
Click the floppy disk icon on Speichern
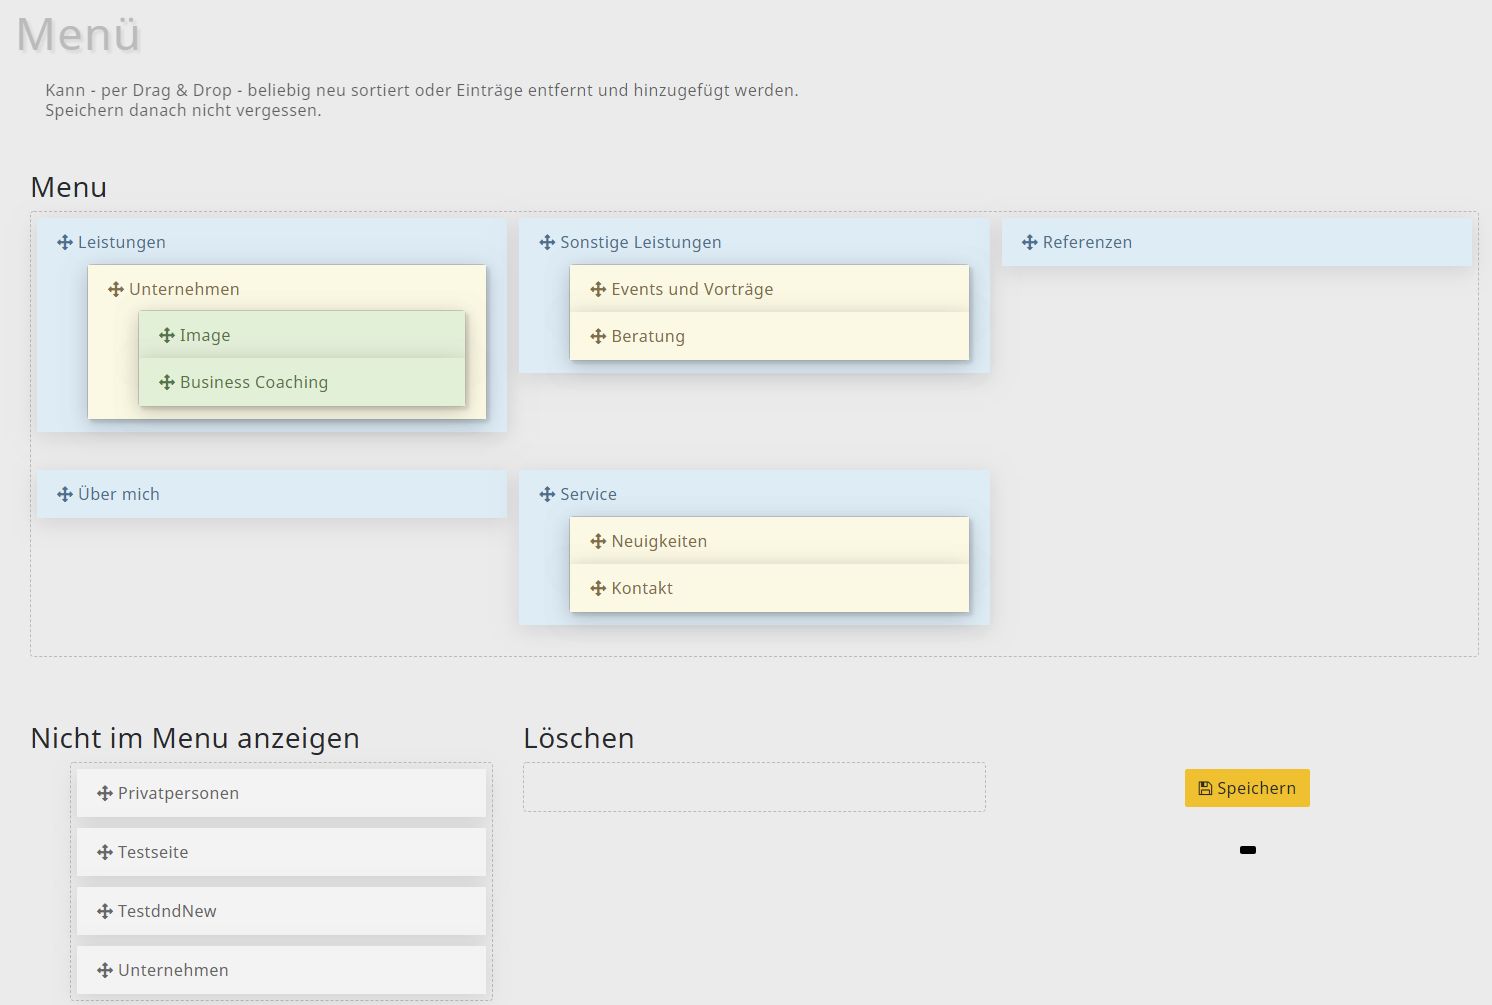[x=1205, y=788]
